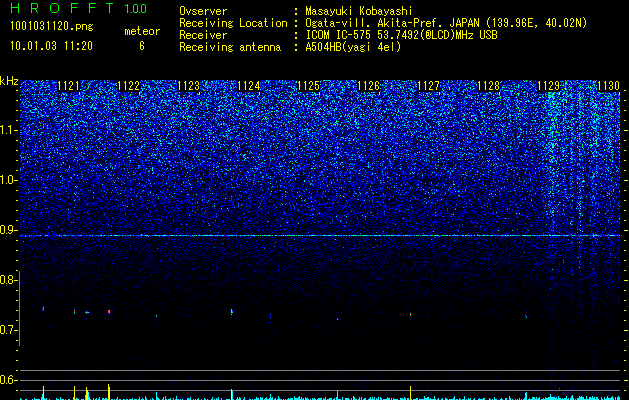Click the 0.9 kHz axis label
The height and width of the screenshot is (400, 629).
click(9, 230)
